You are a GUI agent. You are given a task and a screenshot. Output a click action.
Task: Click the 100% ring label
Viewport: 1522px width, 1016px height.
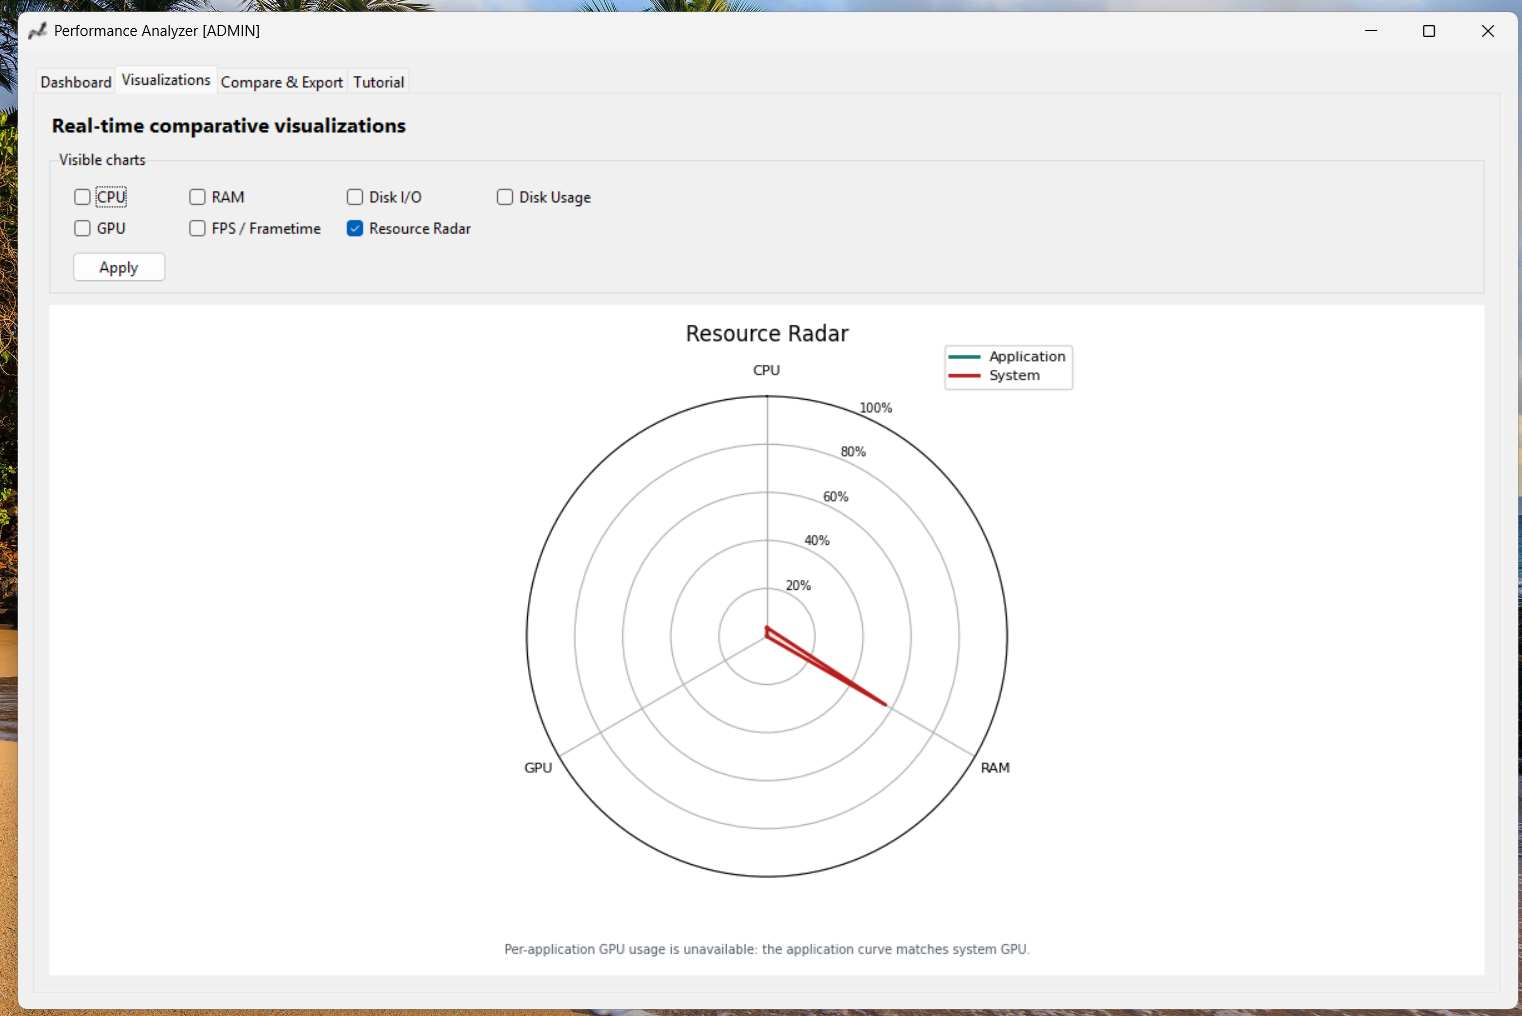876,408
